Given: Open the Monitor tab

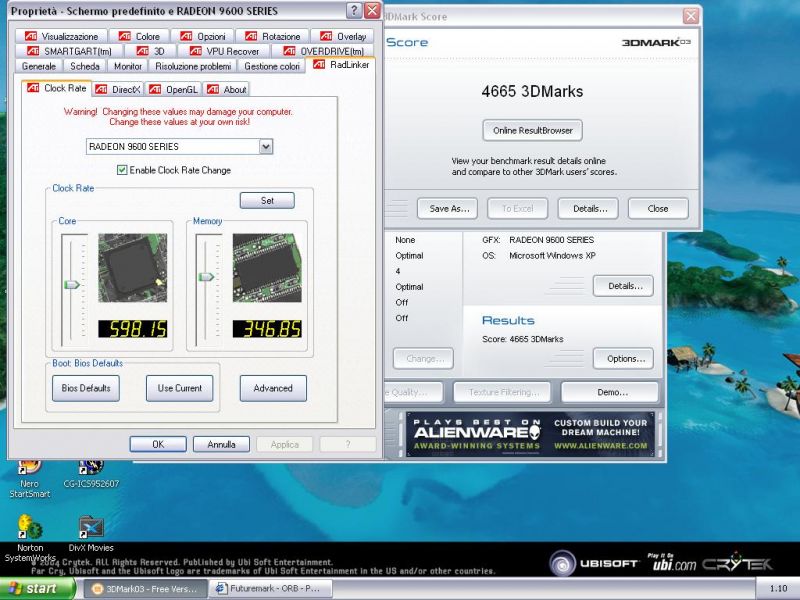Looking at the screenshot, I should click(128, 66).
